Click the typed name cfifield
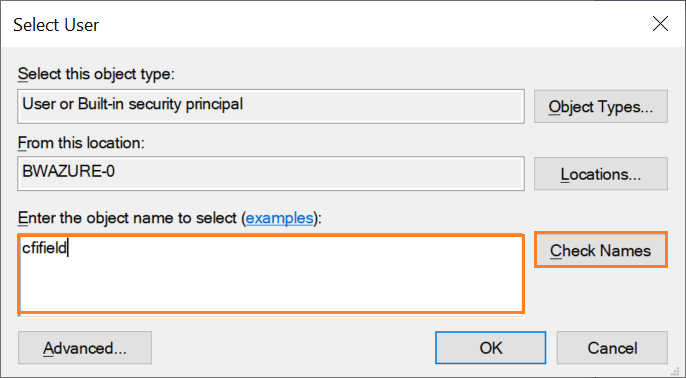The width and height of the screenshot is (686, 378). tap(44, 248)
